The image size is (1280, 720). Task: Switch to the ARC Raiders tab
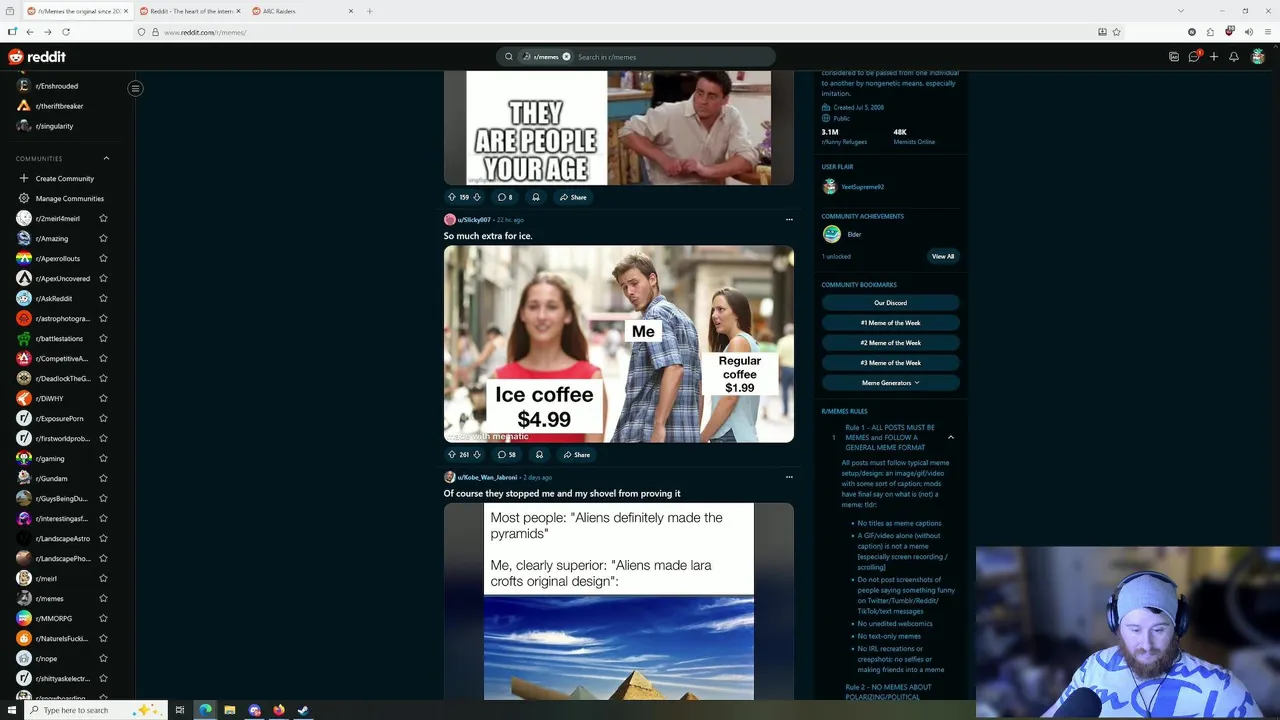click(x=303, y=11)
